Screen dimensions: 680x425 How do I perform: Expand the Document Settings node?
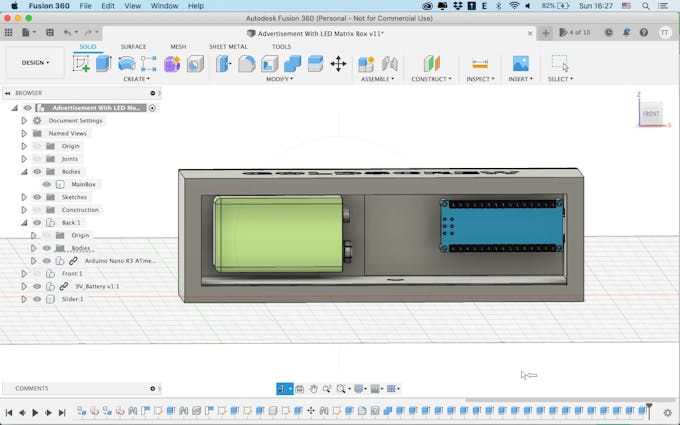(x=24, y=120)
